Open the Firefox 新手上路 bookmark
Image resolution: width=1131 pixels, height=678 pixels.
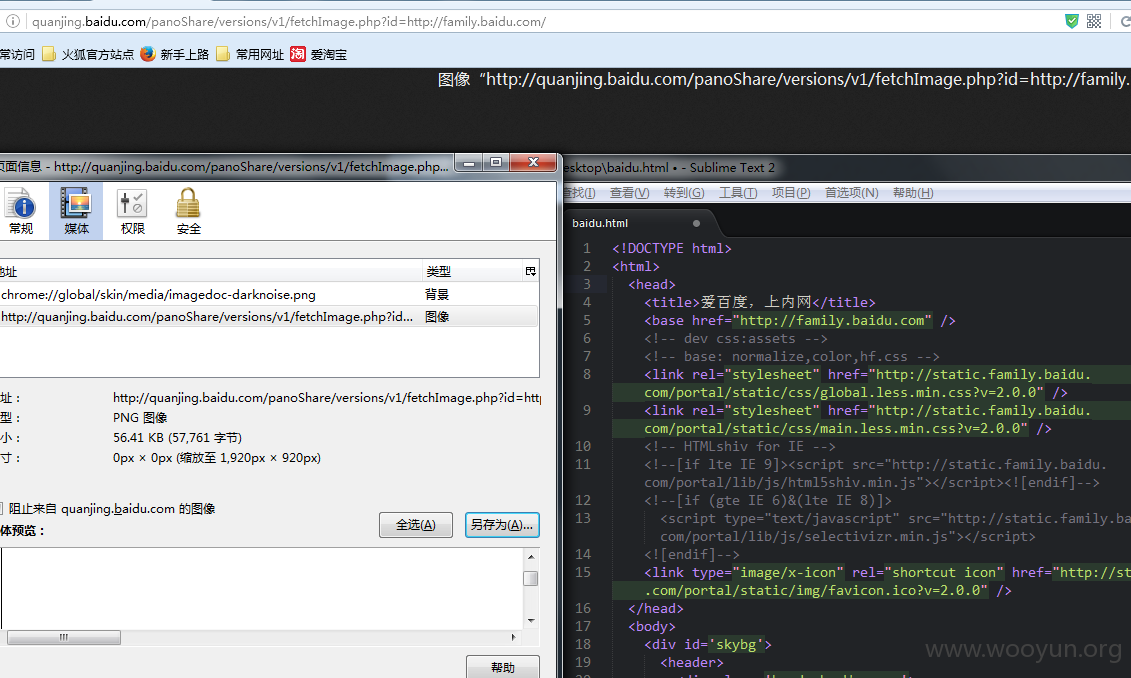[x=175, y=54]
